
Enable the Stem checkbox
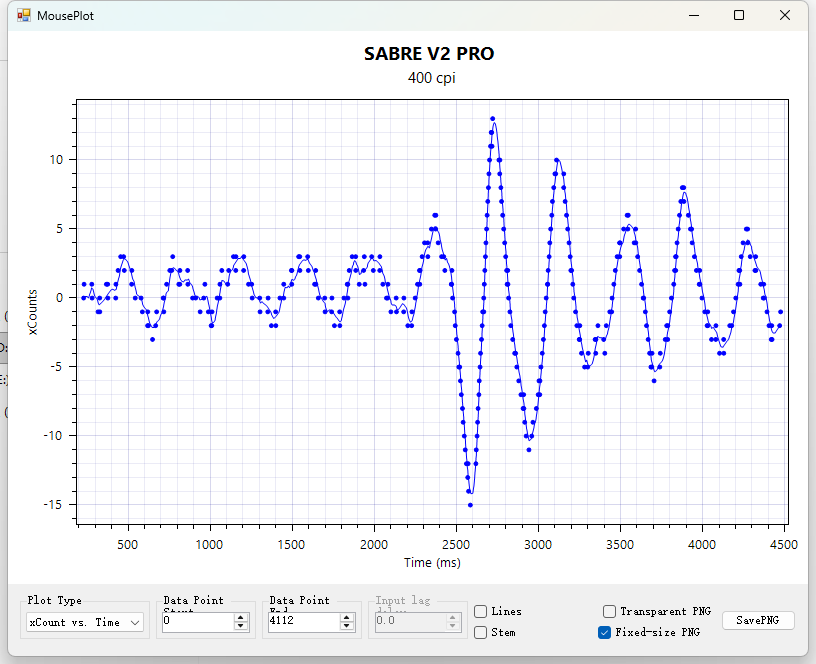pos(480,632)
